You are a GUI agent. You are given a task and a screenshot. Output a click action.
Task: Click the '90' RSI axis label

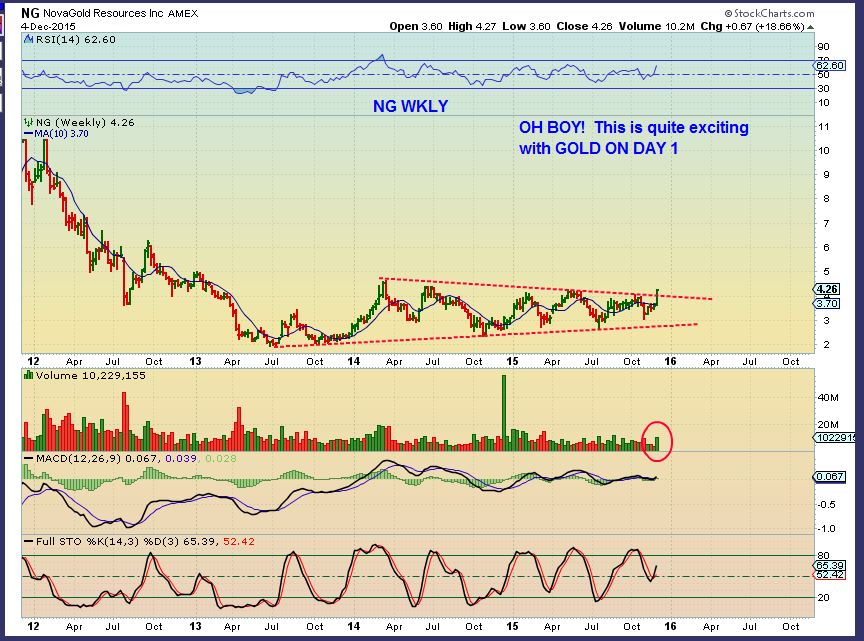[x=824, y=46]
